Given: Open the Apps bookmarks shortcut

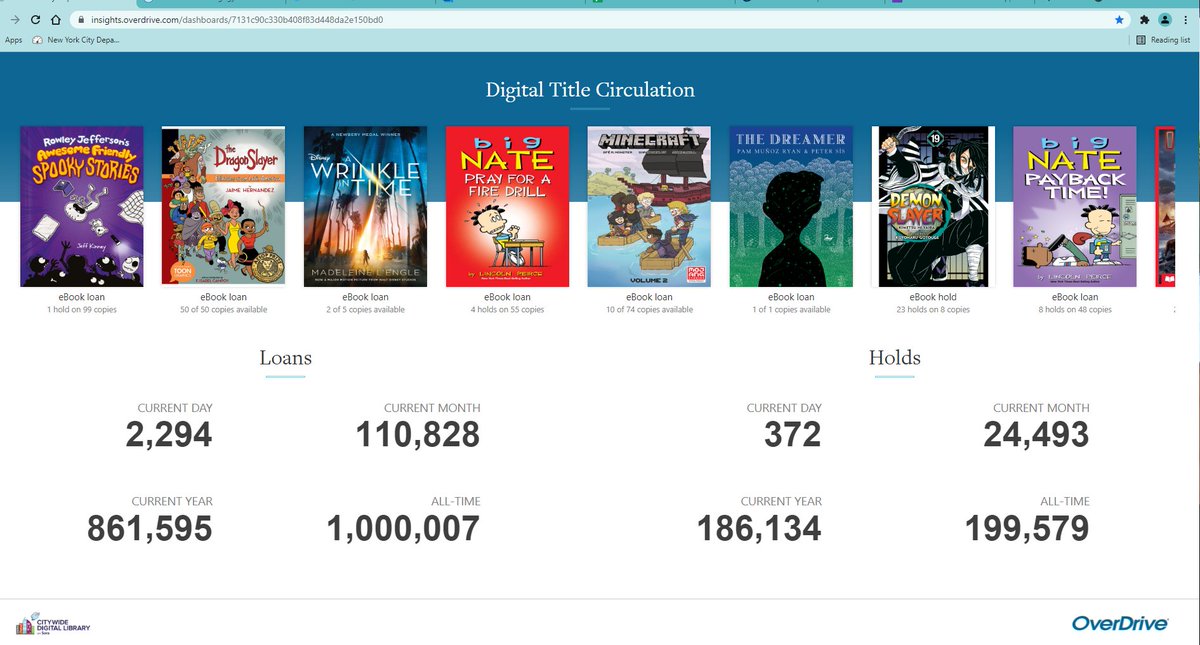Looking at the screenshot, I should 14,40.
